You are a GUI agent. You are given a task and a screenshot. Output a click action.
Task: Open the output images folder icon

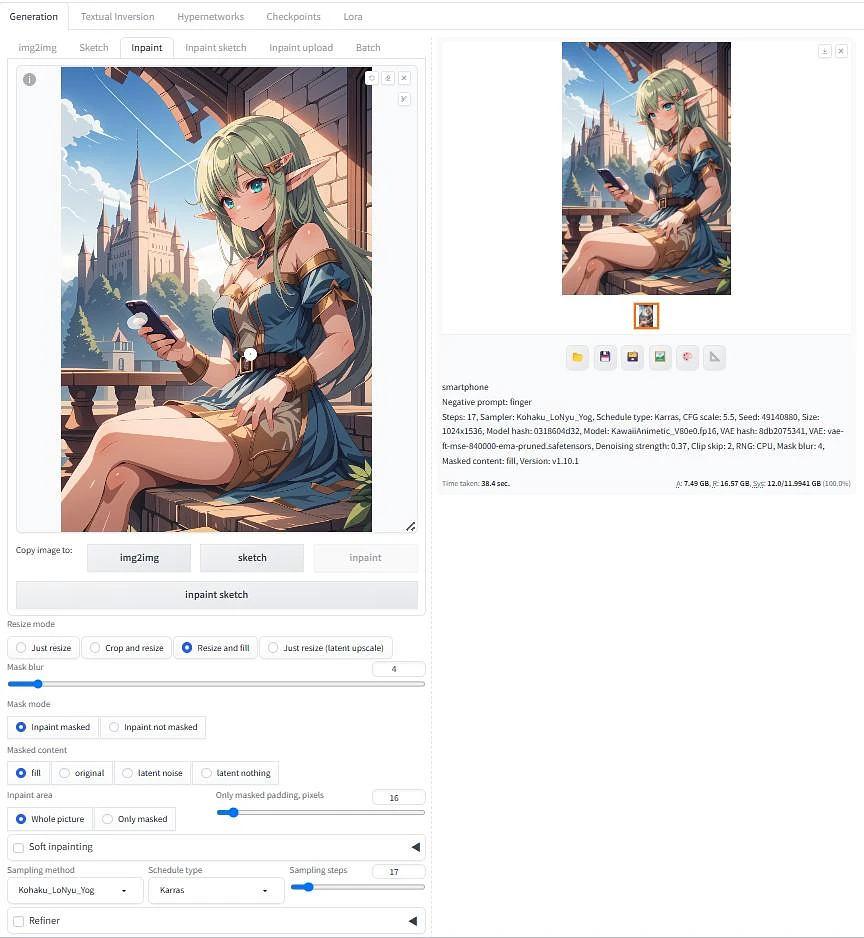click(x=577, y=357)
